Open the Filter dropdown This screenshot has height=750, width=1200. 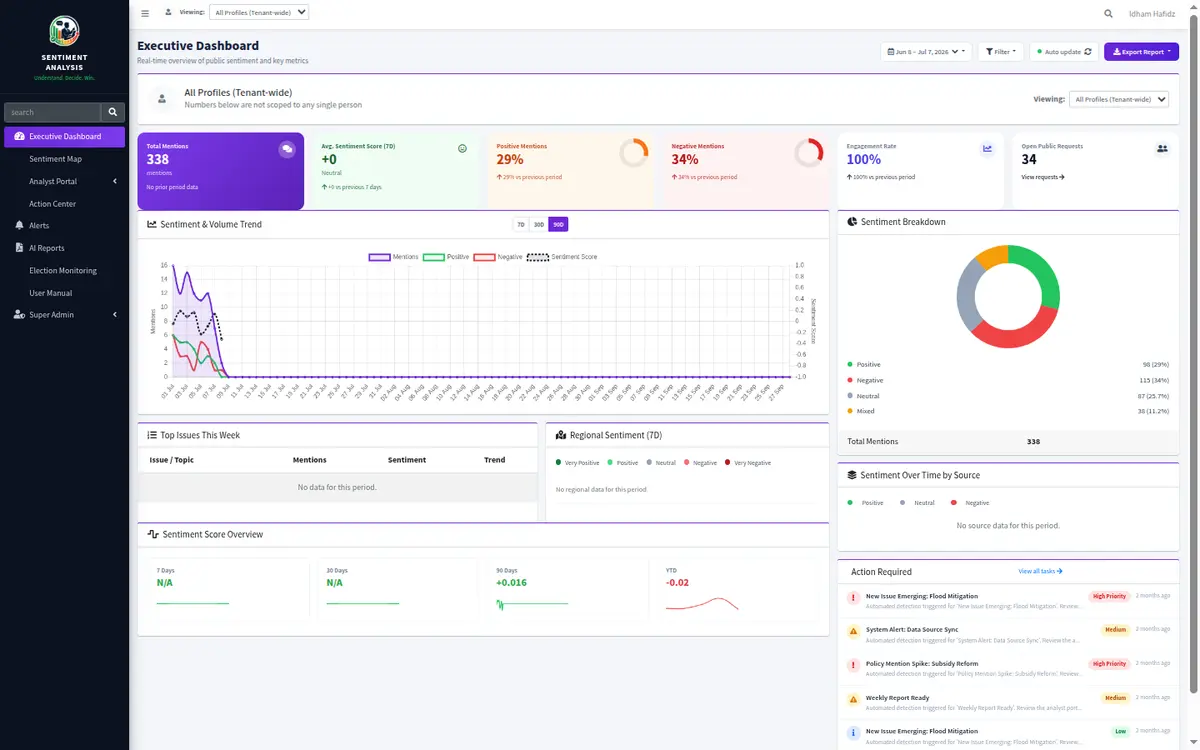tap(999, 51)
